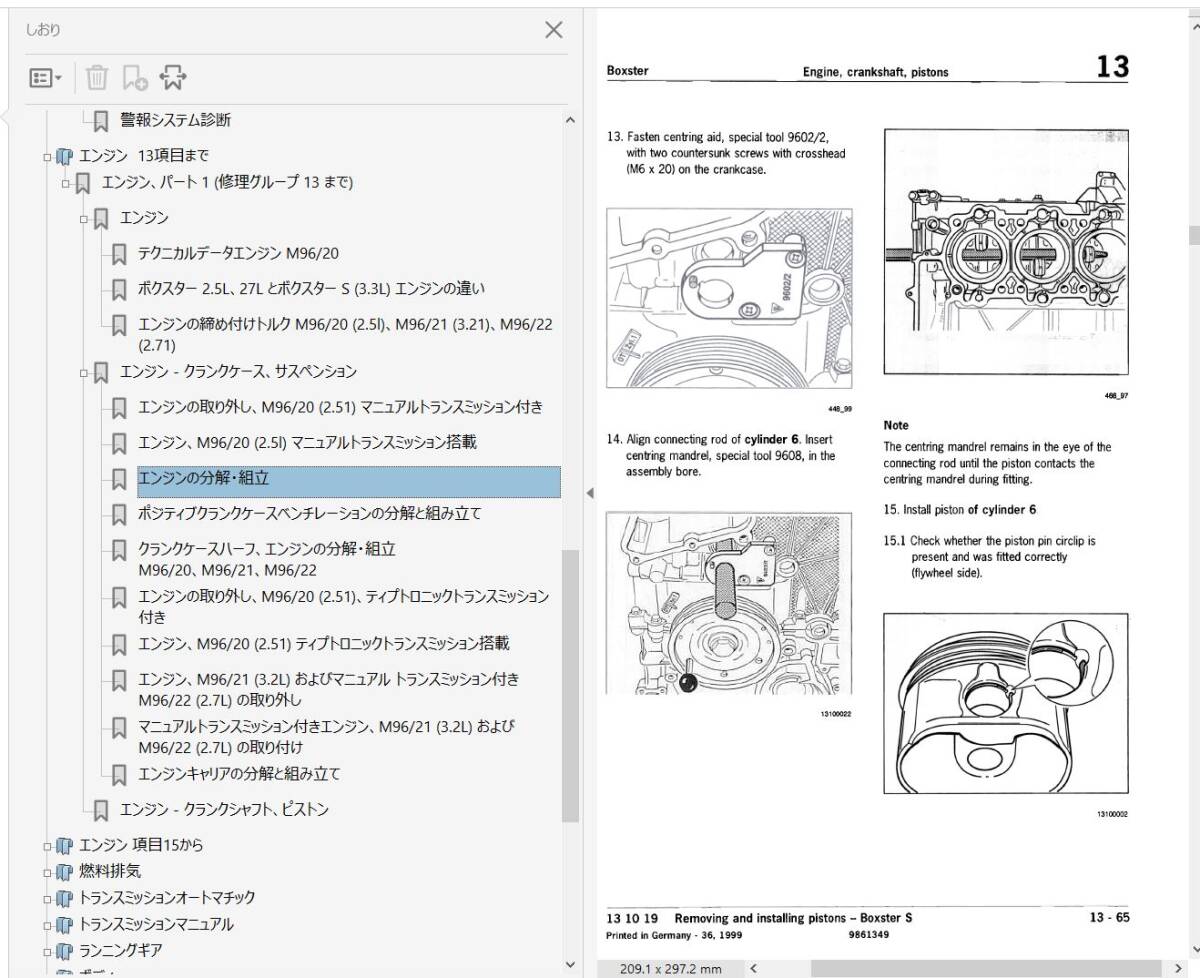Screen dimensions: 1200x978
Task: Select the 警報システム診断 bookmark
Action: coord(175,120)
